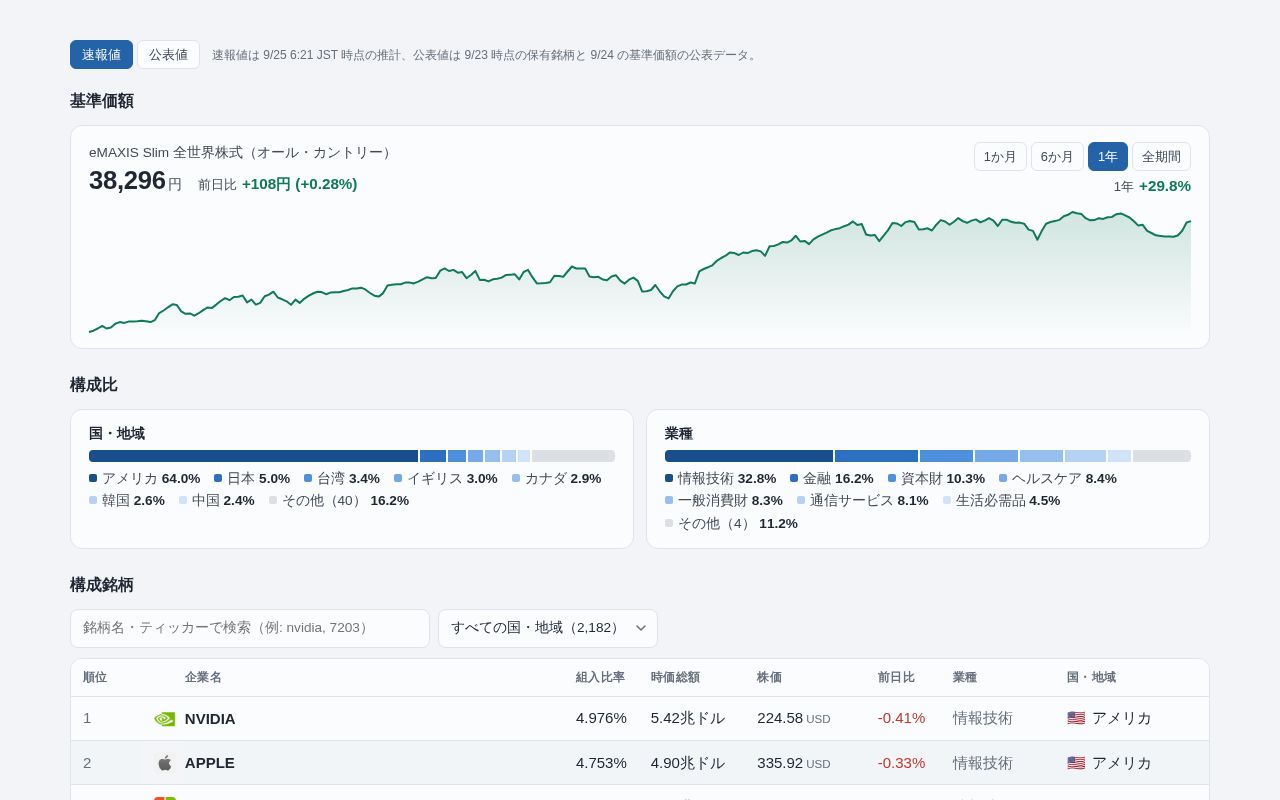Click the US flag in NVIDIA row

pyautogui.click(x=1076, y=718)
